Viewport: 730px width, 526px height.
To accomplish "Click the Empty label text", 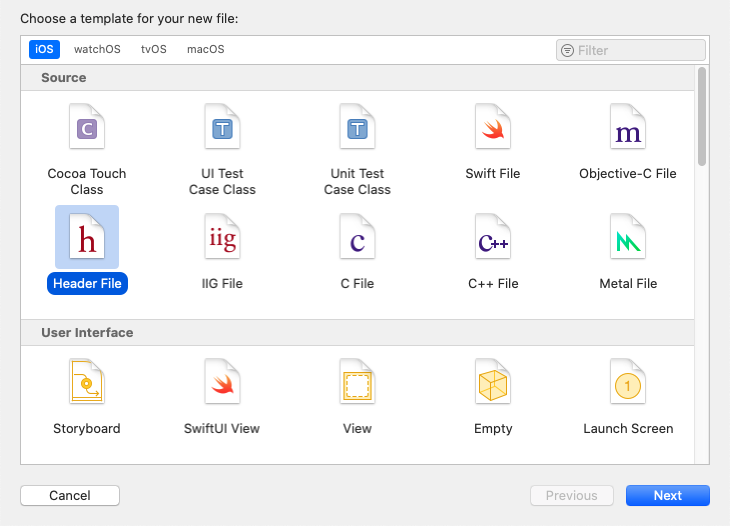I will click(x=493, y=428).
